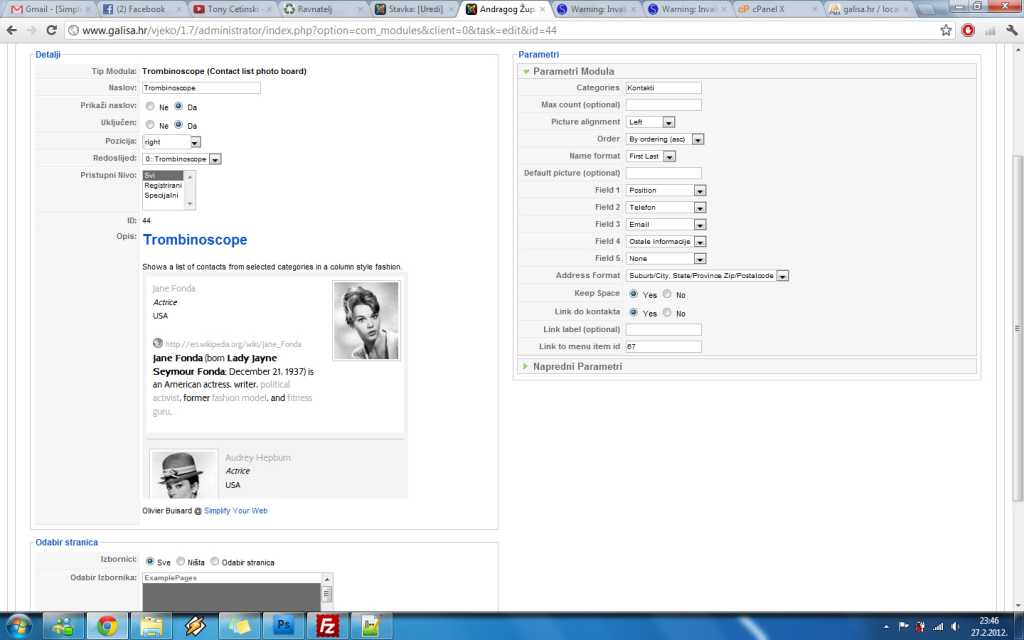Choose Ništa under Izbornici
This screenshot has height=640, width=1024.
[181, 562]
